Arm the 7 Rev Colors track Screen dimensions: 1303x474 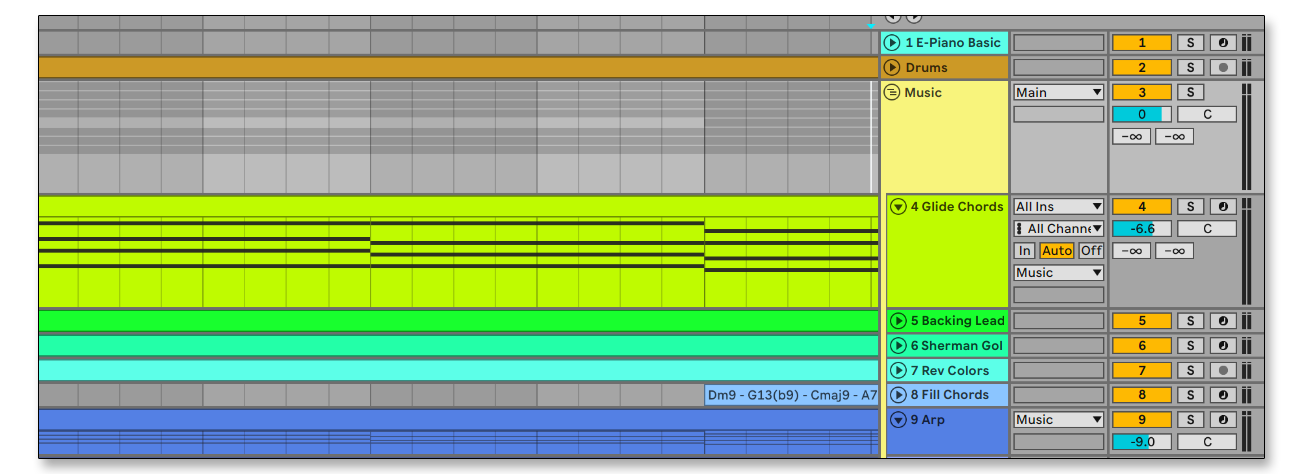(1222, 371)
